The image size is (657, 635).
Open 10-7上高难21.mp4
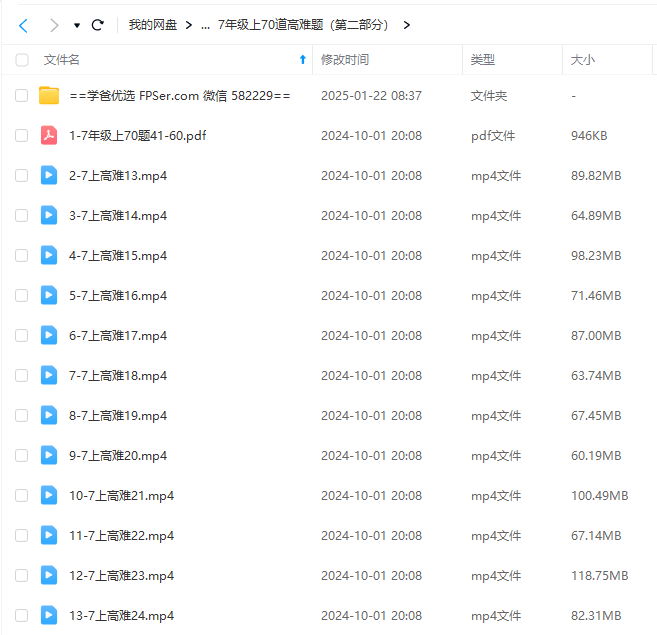[x=121, y=496]
